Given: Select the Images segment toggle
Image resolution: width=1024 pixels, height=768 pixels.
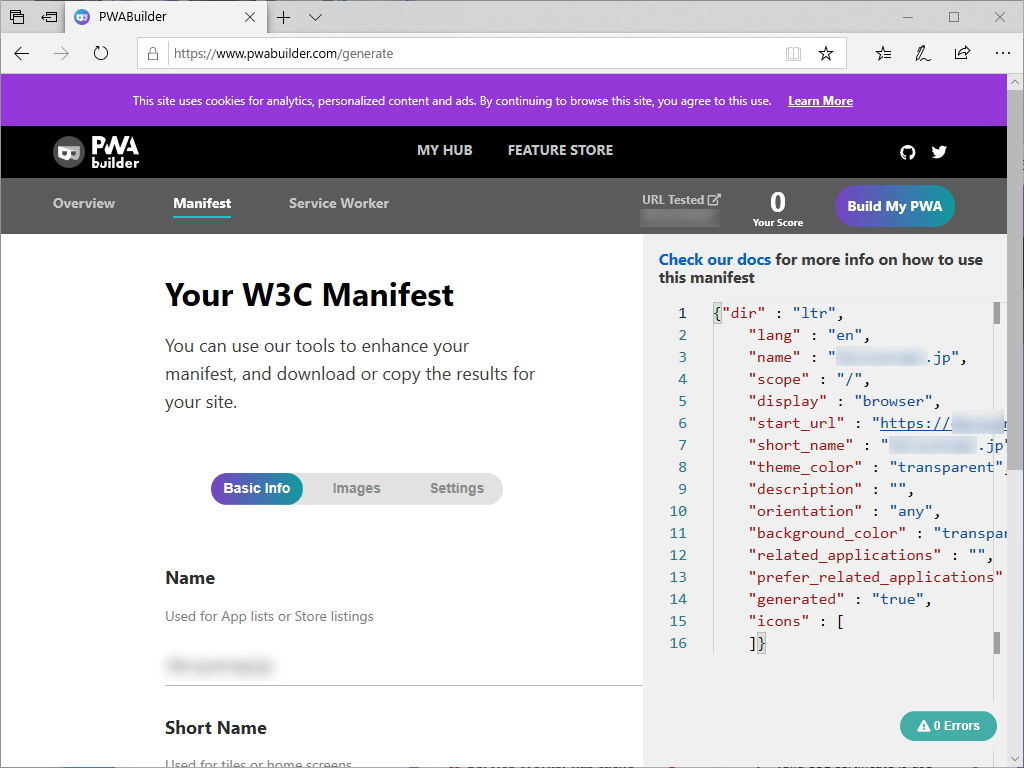Looking at the screenshot, I should [x=357, y=489].
